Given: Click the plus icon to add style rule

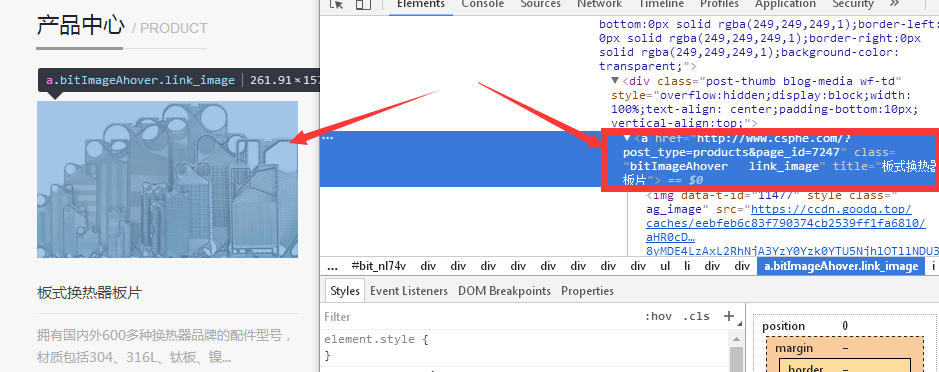Looking at the screenshot, I should 729,316.
